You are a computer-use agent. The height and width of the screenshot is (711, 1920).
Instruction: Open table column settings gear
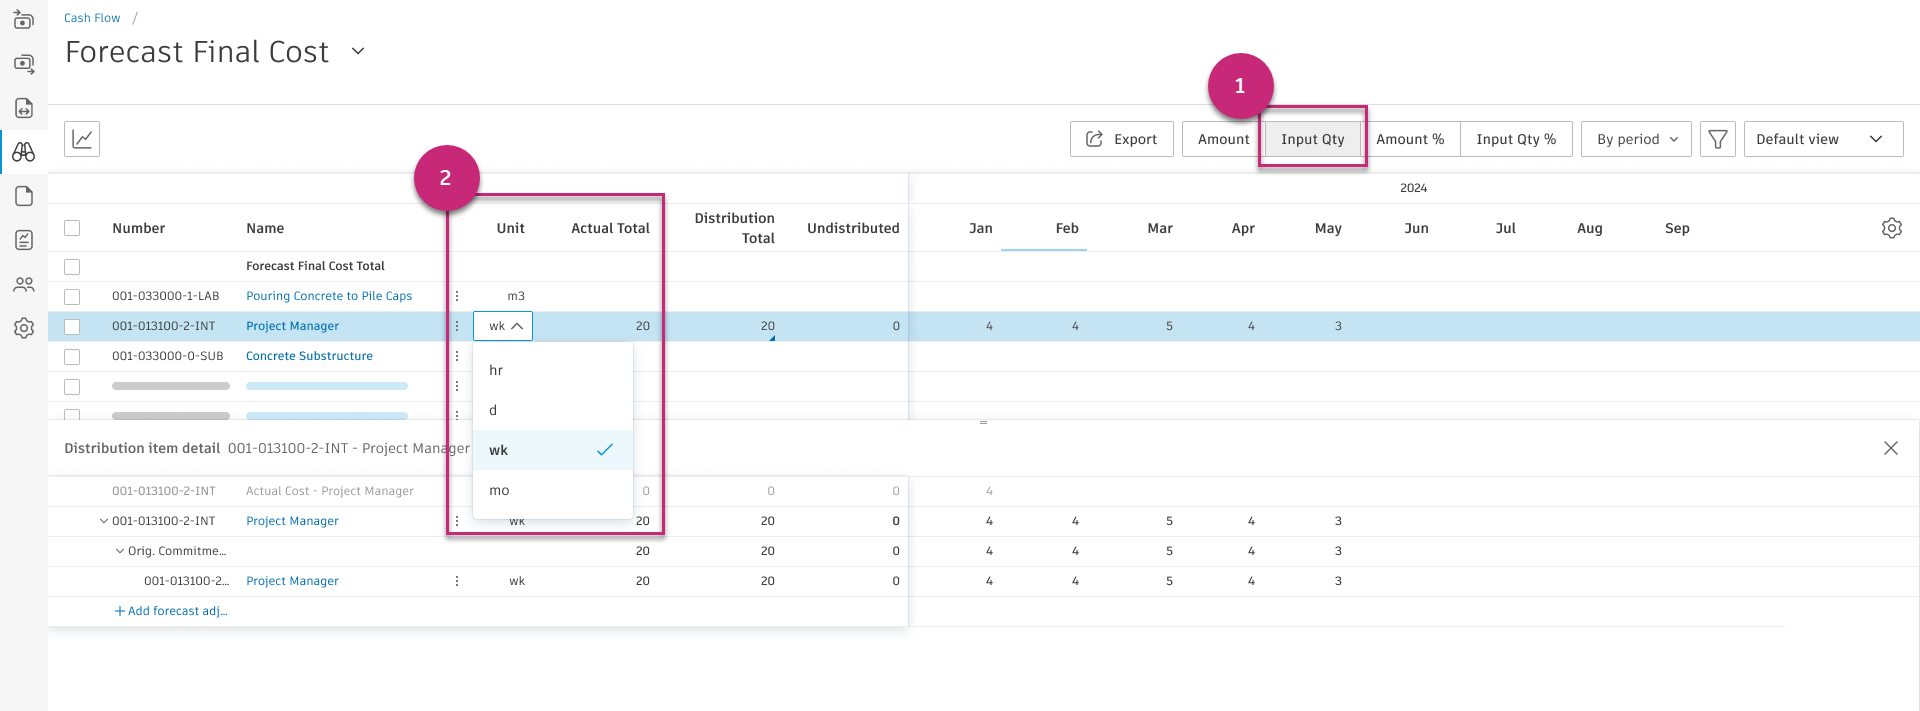point(1891,228)
